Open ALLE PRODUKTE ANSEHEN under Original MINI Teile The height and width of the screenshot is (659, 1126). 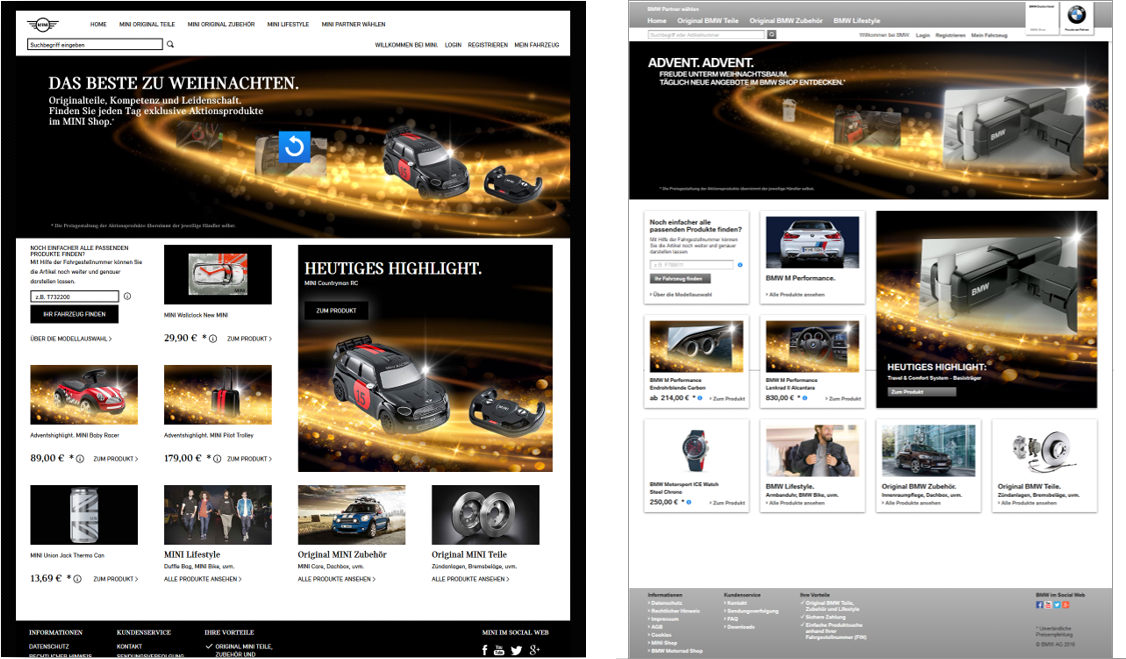470,579
